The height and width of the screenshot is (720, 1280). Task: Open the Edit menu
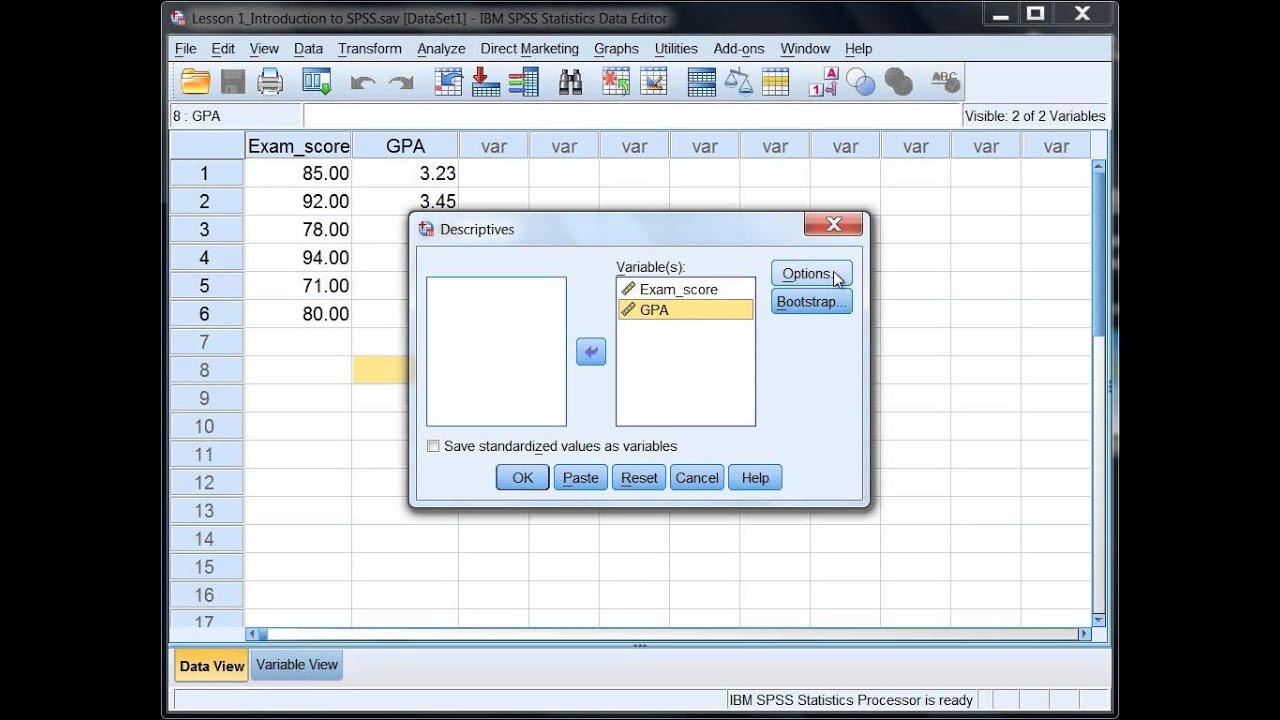(223, 48)
